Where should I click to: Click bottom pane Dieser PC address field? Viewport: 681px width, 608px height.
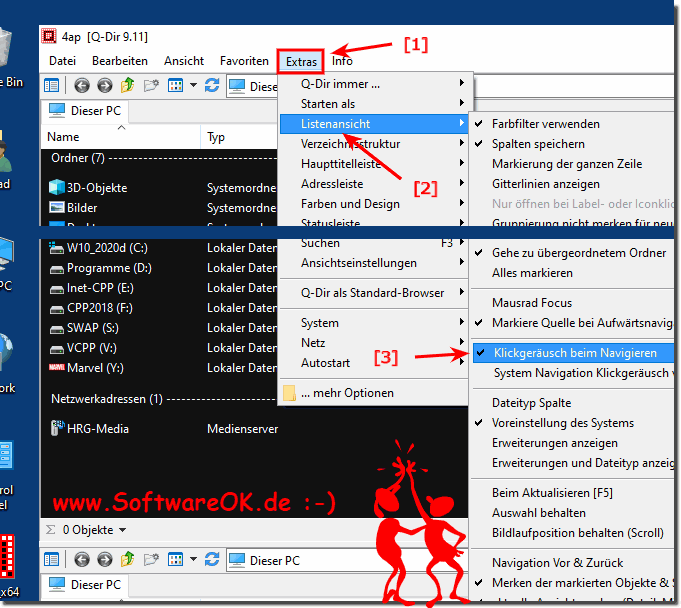(x=347, y=560)
